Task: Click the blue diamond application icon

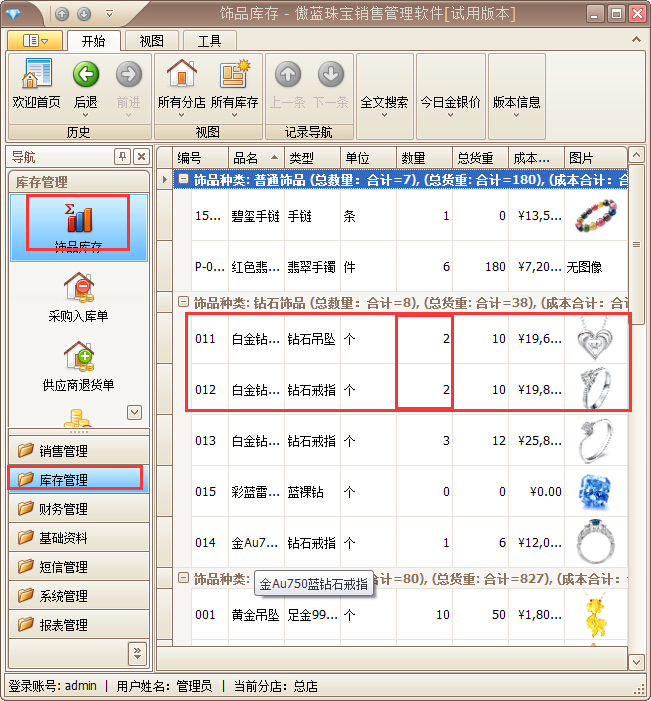Action: point(13,14)
